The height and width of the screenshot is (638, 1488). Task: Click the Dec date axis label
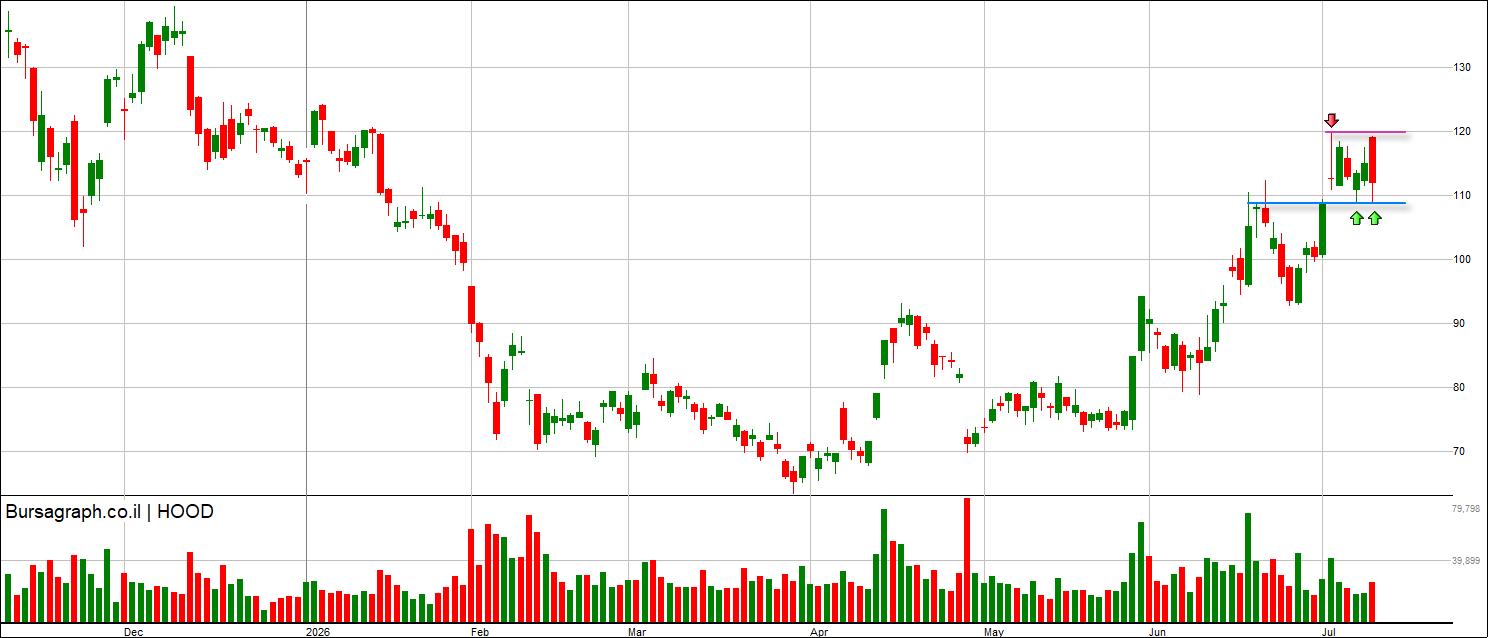coord(133,632)
